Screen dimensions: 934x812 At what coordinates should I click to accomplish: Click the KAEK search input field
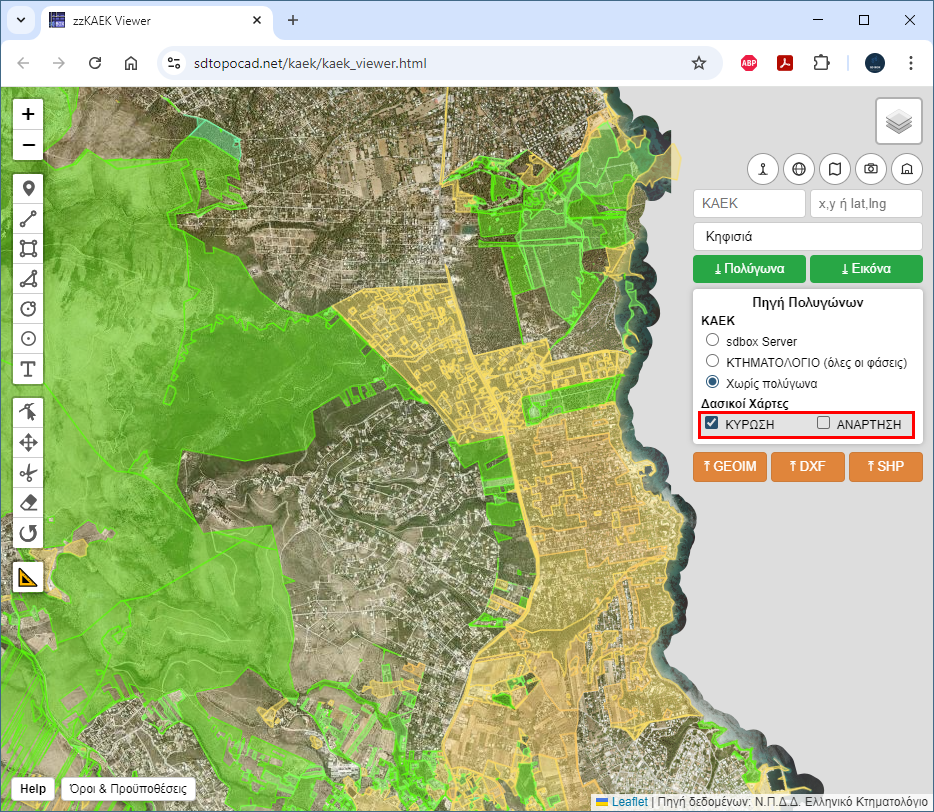point(749,203)
